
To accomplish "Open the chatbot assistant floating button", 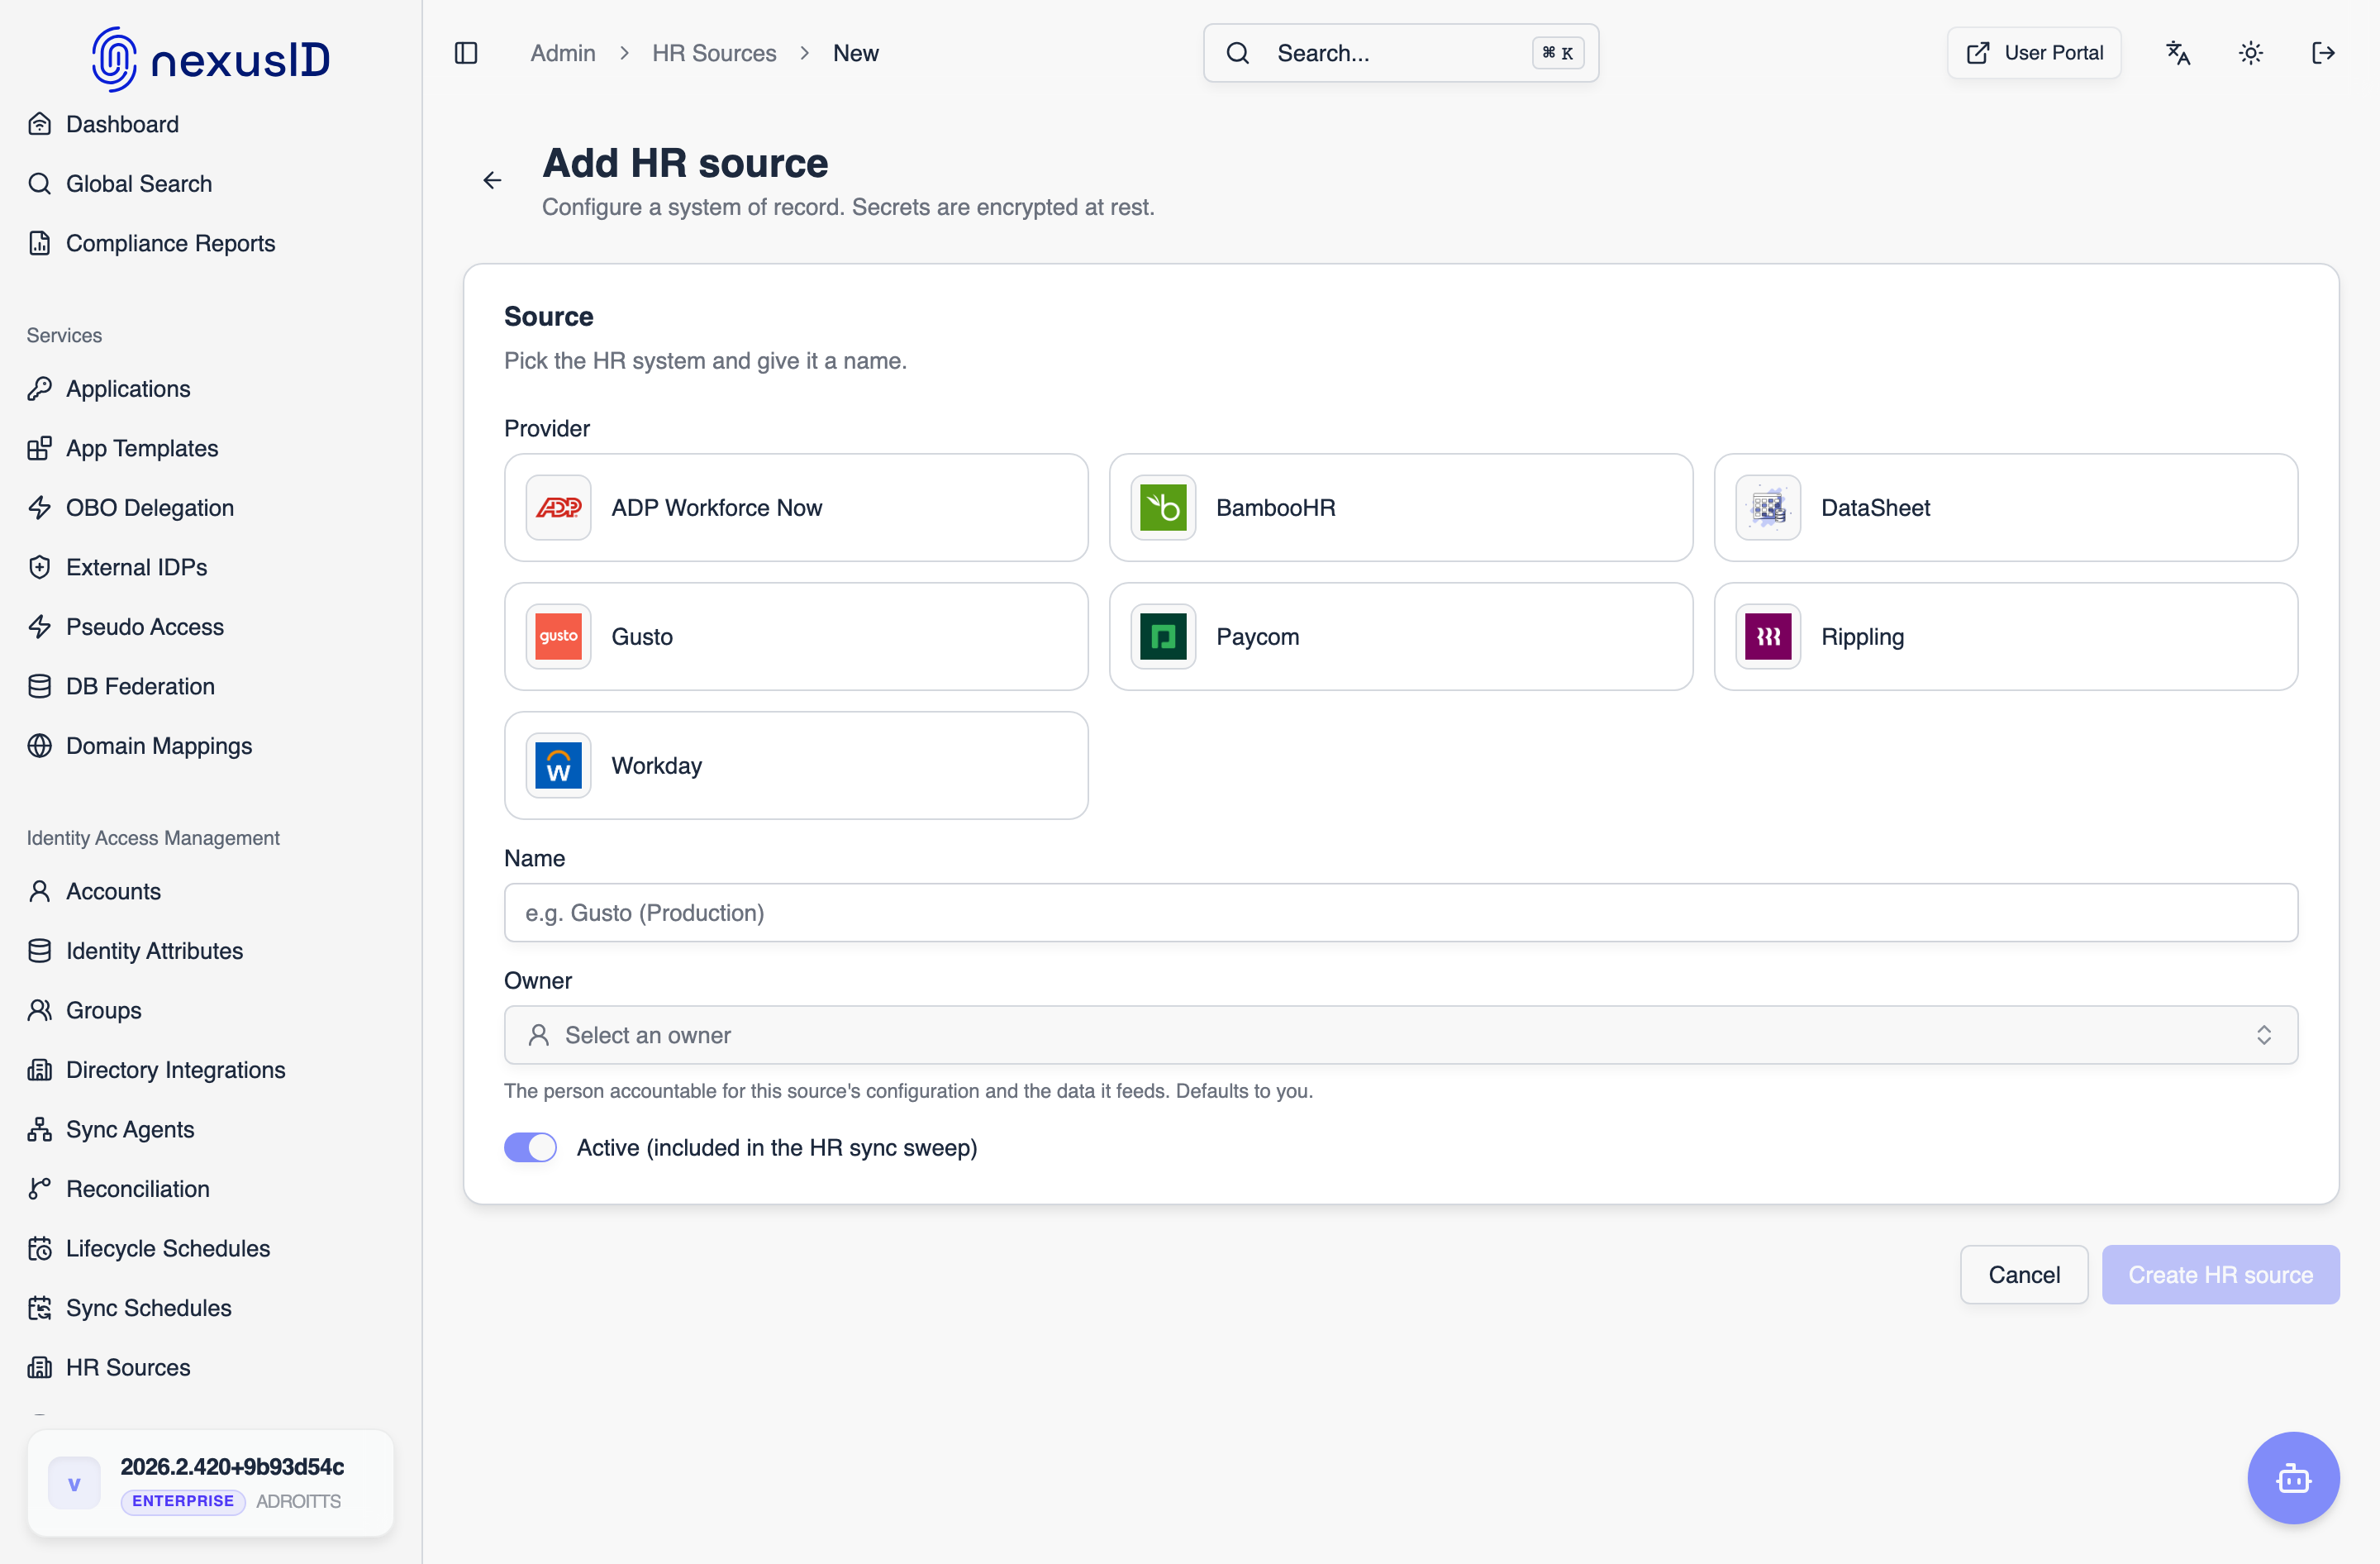I will (2293, 1477).
